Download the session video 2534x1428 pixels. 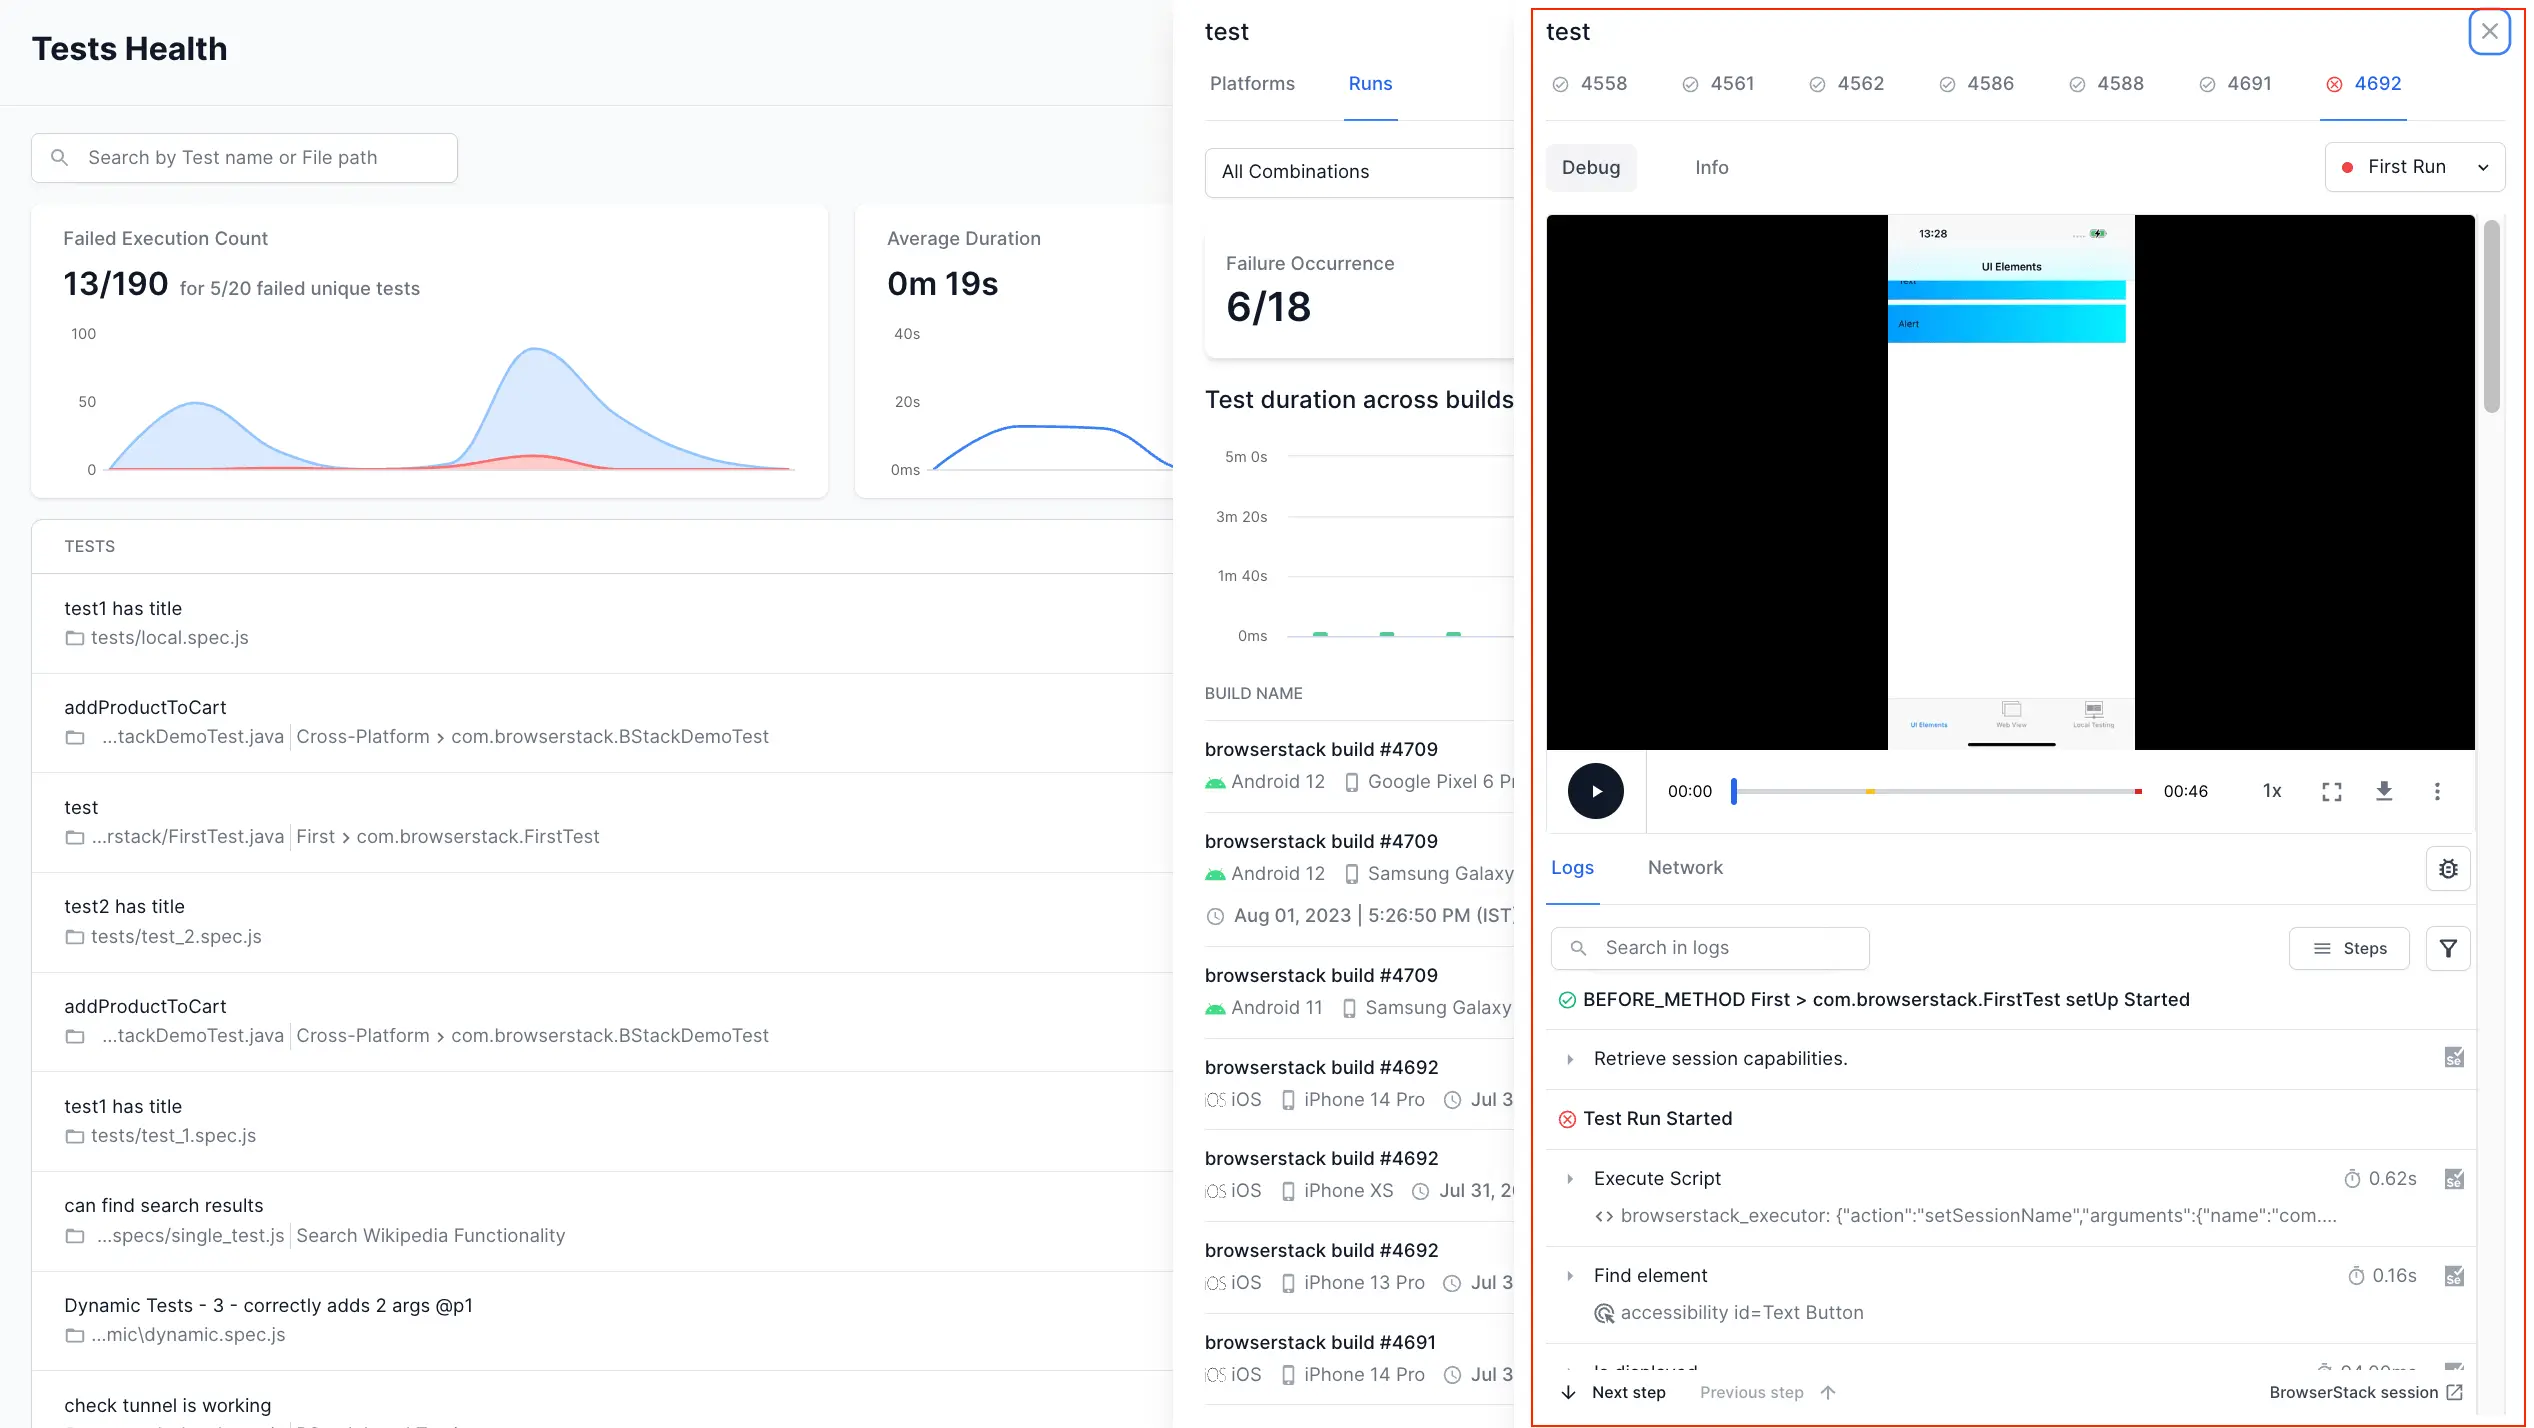click(x=2384, y=791)
